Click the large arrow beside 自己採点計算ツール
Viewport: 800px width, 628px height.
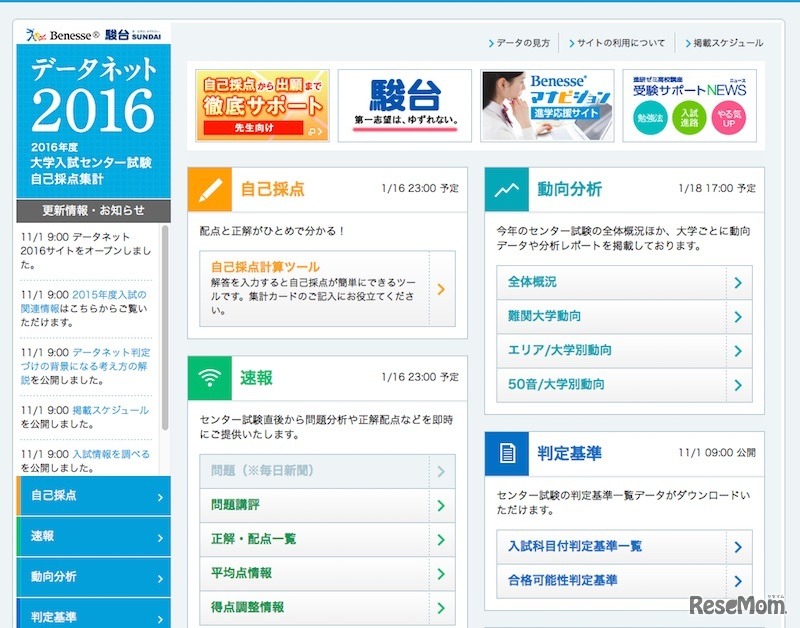pyautogui.click(x=440, y=288)
